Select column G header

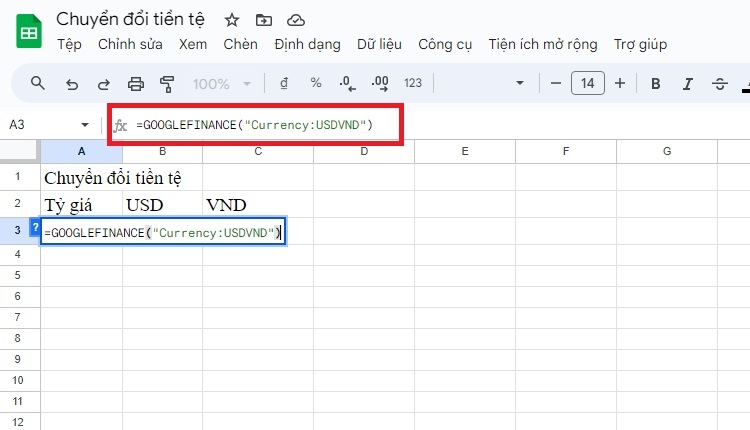click(x=667, y=152)
